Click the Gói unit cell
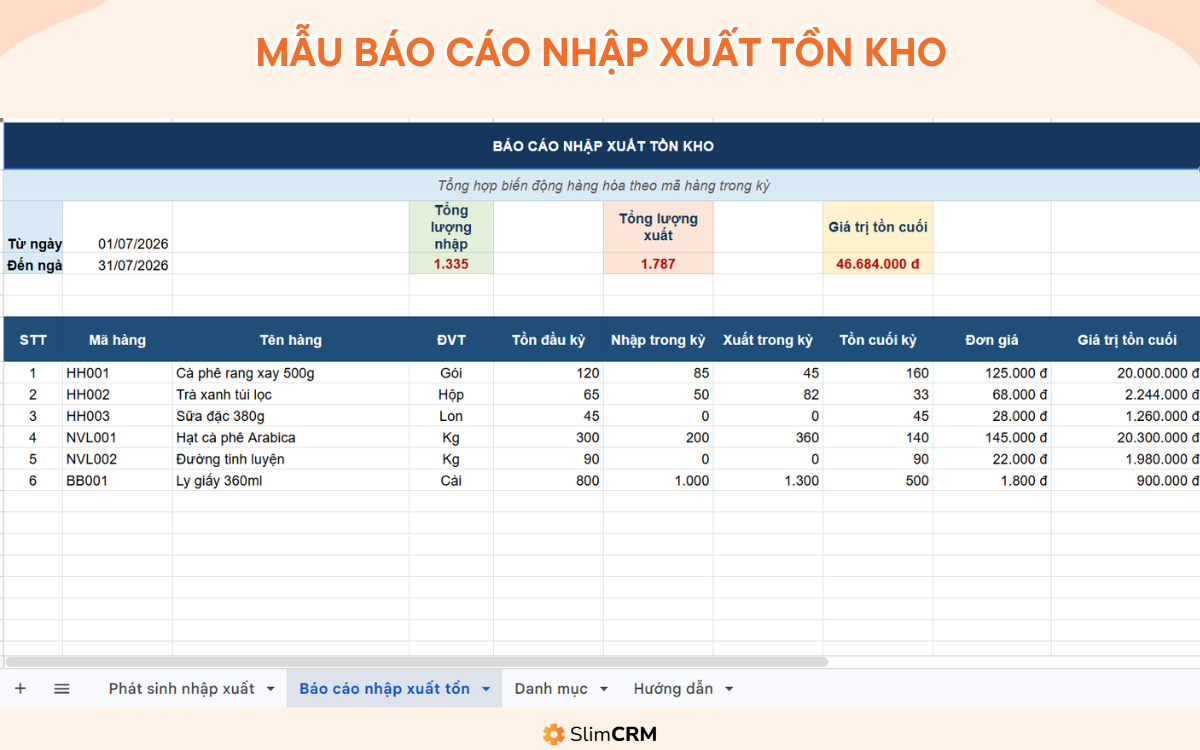This screenshot has width=1200, height=750. 451,373
